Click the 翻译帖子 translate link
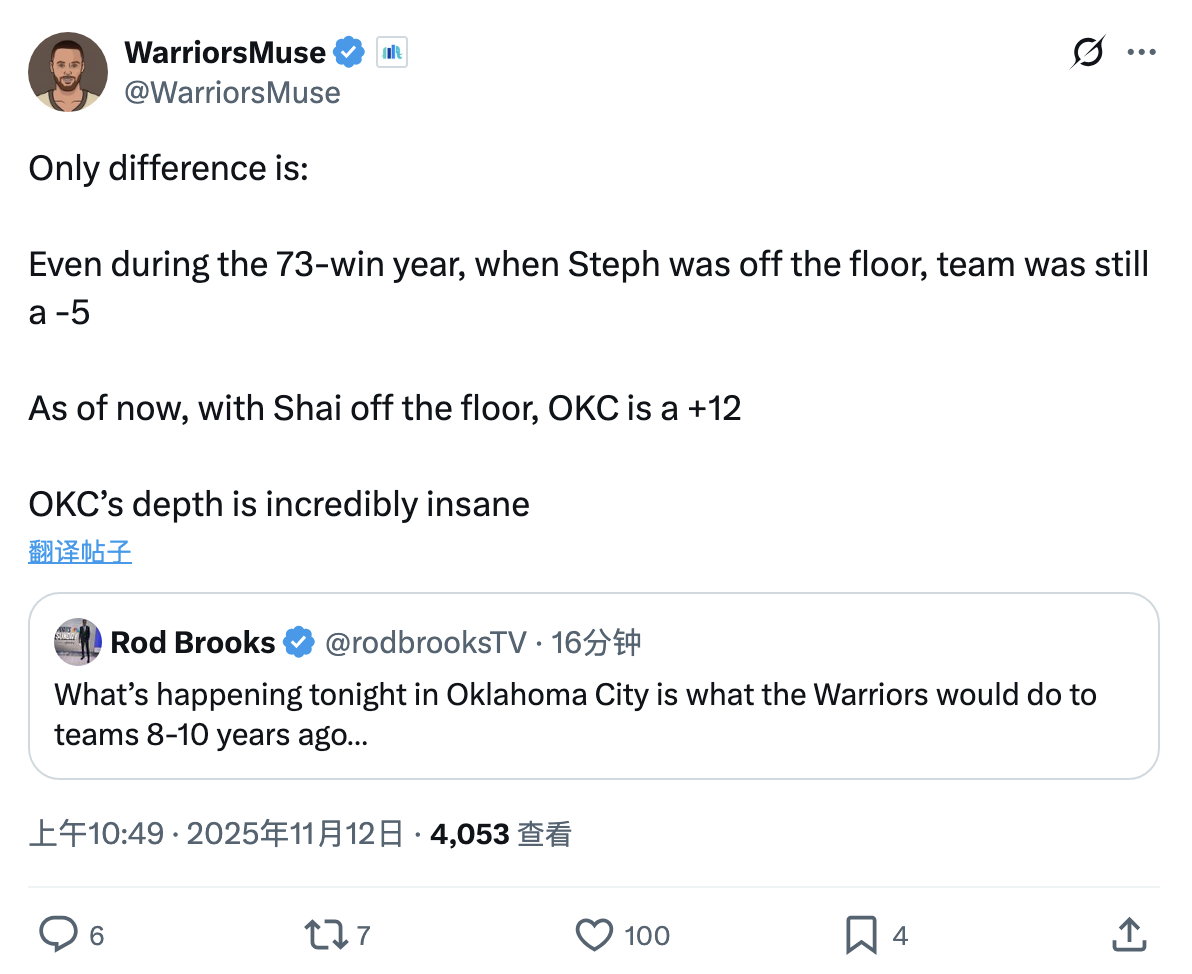This screenshot has height=974, width=1192. [80, 551]
